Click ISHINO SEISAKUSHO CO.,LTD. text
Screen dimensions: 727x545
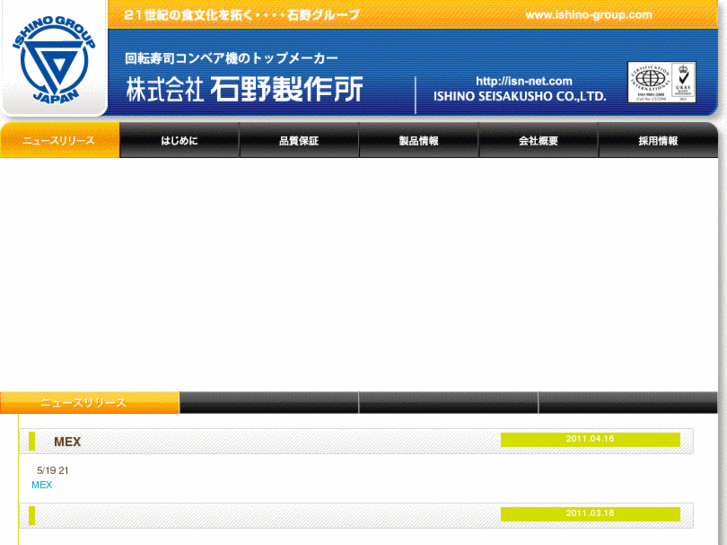coord(520,96)
